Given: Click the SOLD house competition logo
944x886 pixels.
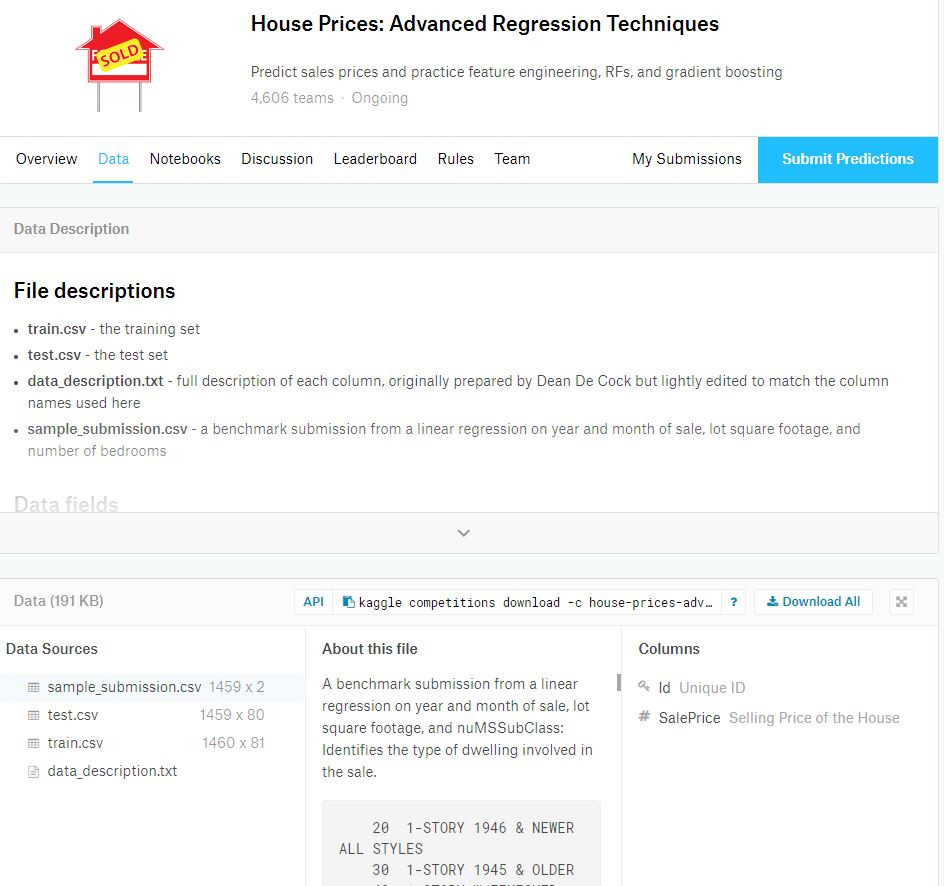Looking at the screenshot, I should pos(119,65).
